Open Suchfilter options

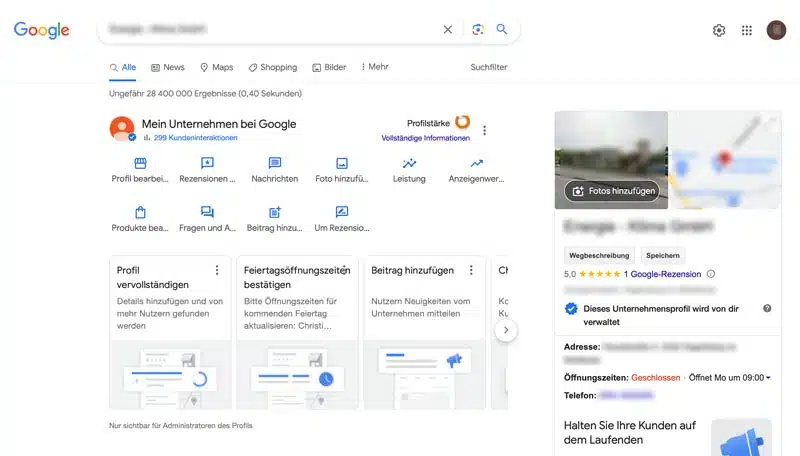[489, 67]
